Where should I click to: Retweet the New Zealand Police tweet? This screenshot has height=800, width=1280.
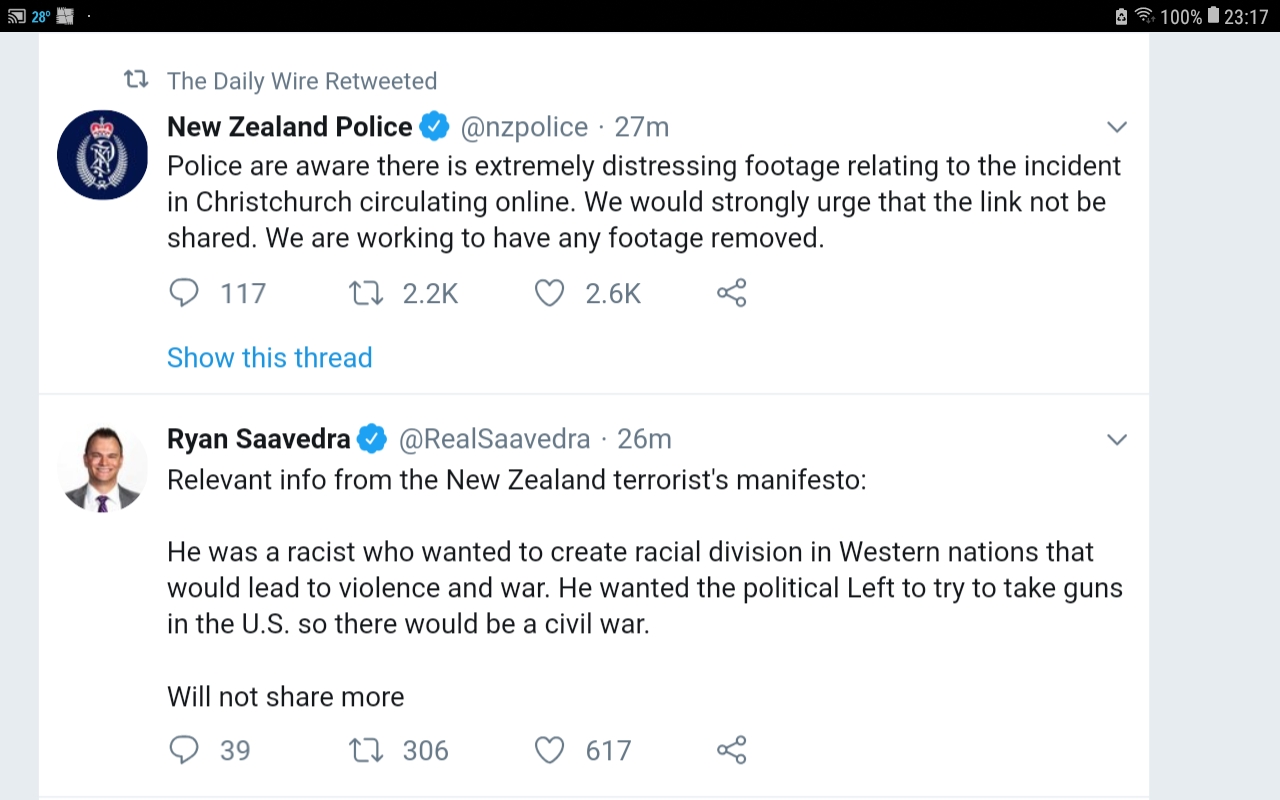tap(365, 293)
